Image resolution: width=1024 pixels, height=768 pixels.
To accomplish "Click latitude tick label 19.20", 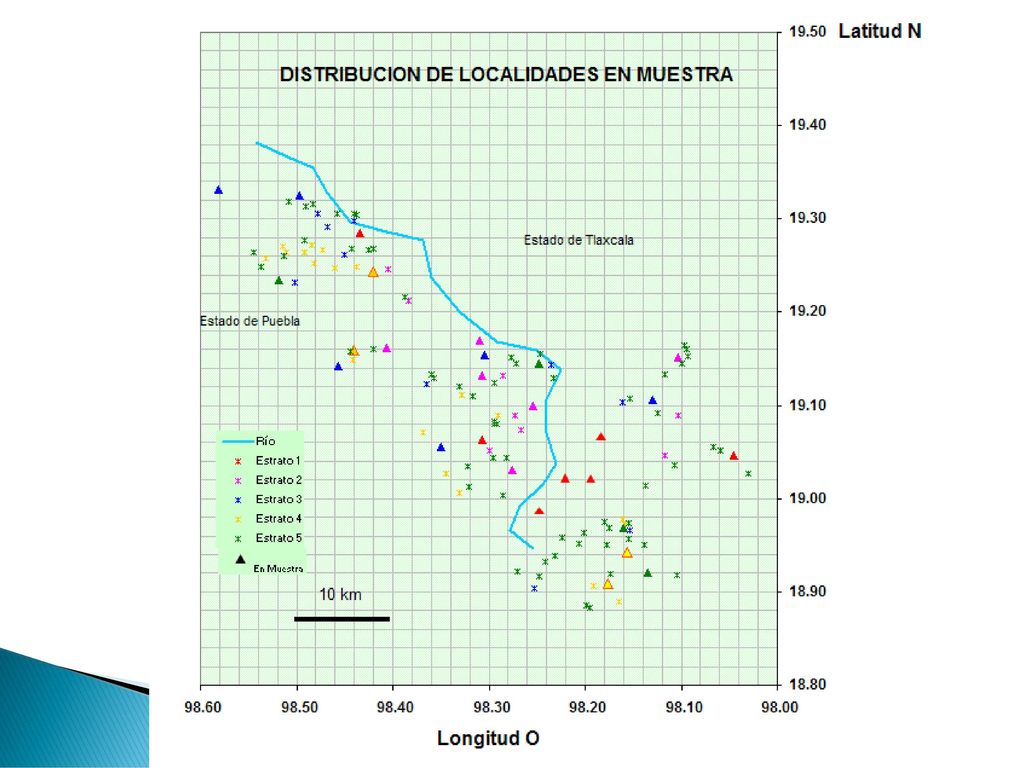I will [808, 311].
